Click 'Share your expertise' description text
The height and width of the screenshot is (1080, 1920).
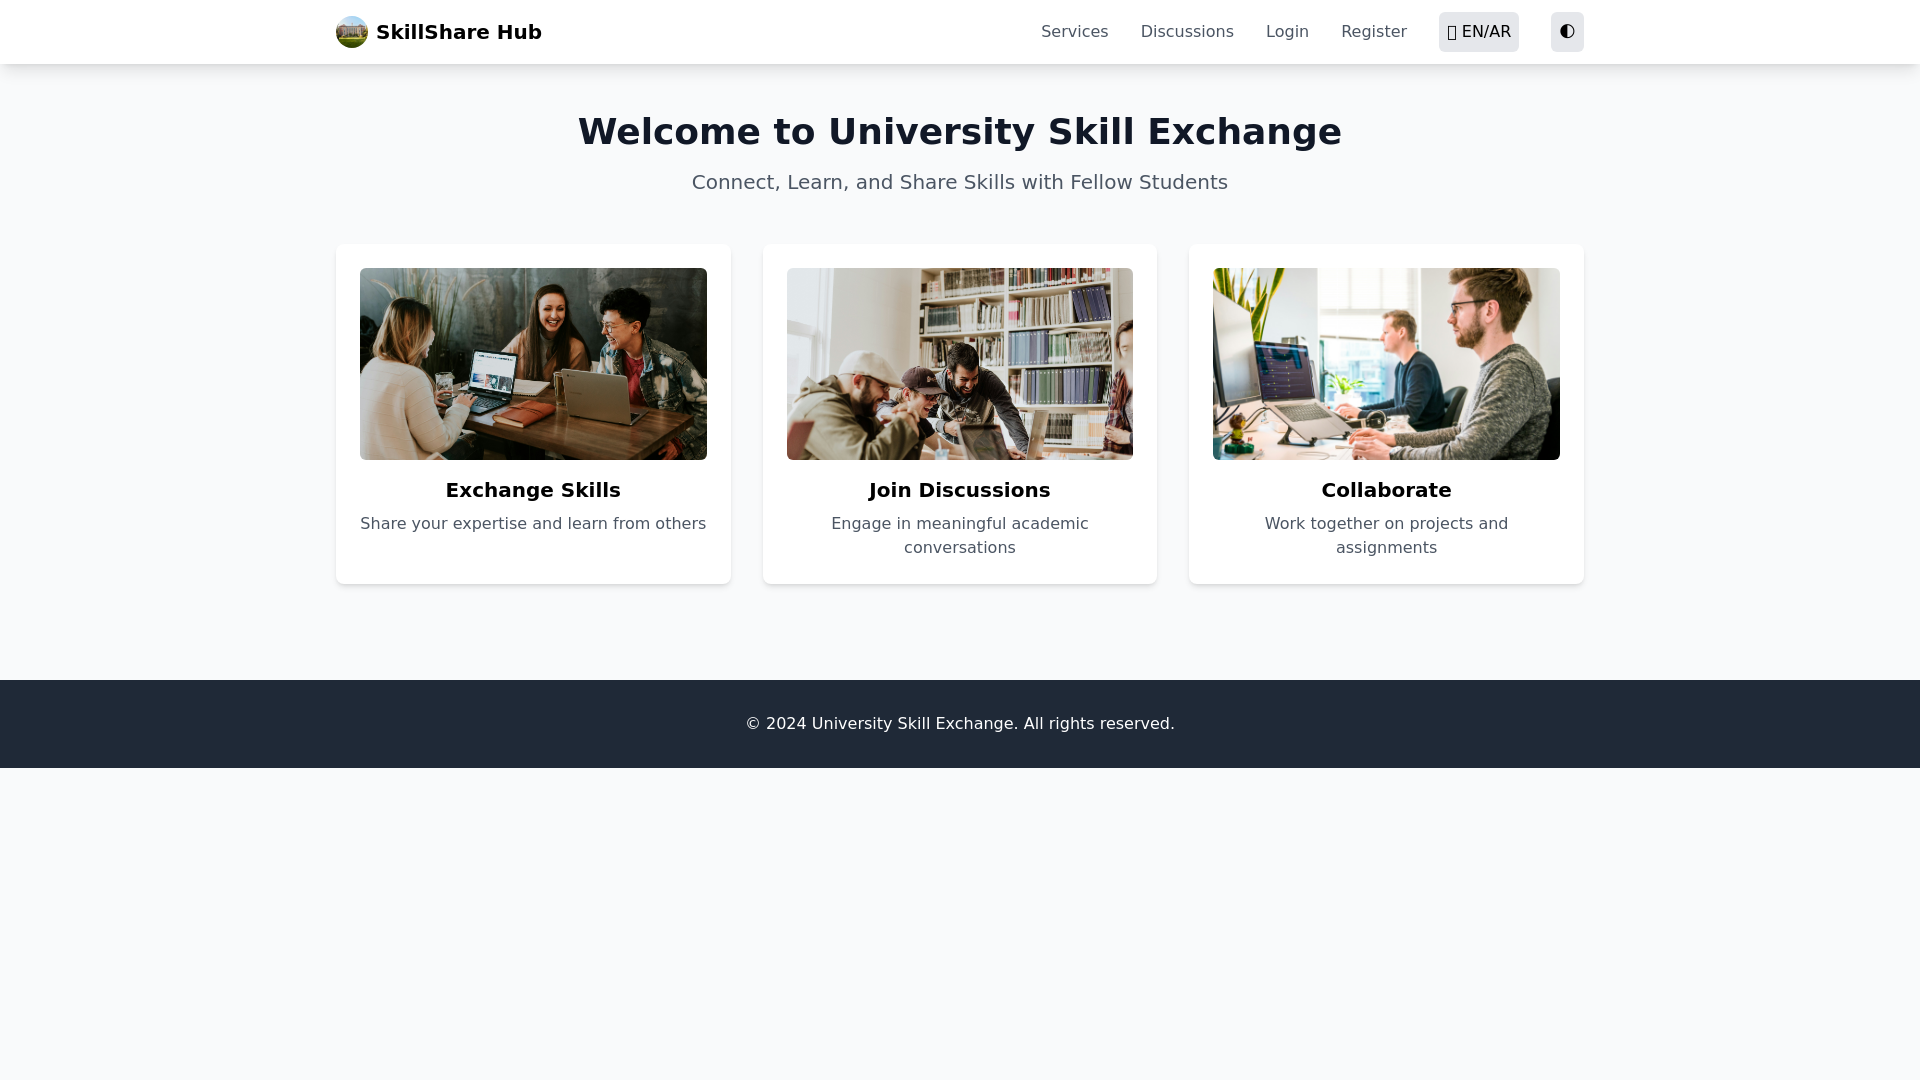(533, 524)
